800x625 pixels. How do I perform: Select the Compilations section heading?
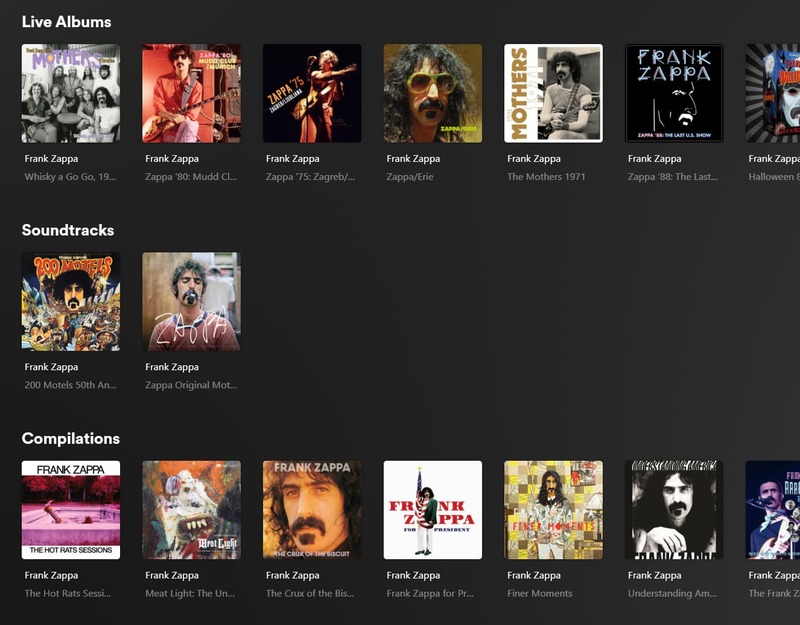pyautogui.click(x=71, y=439)
